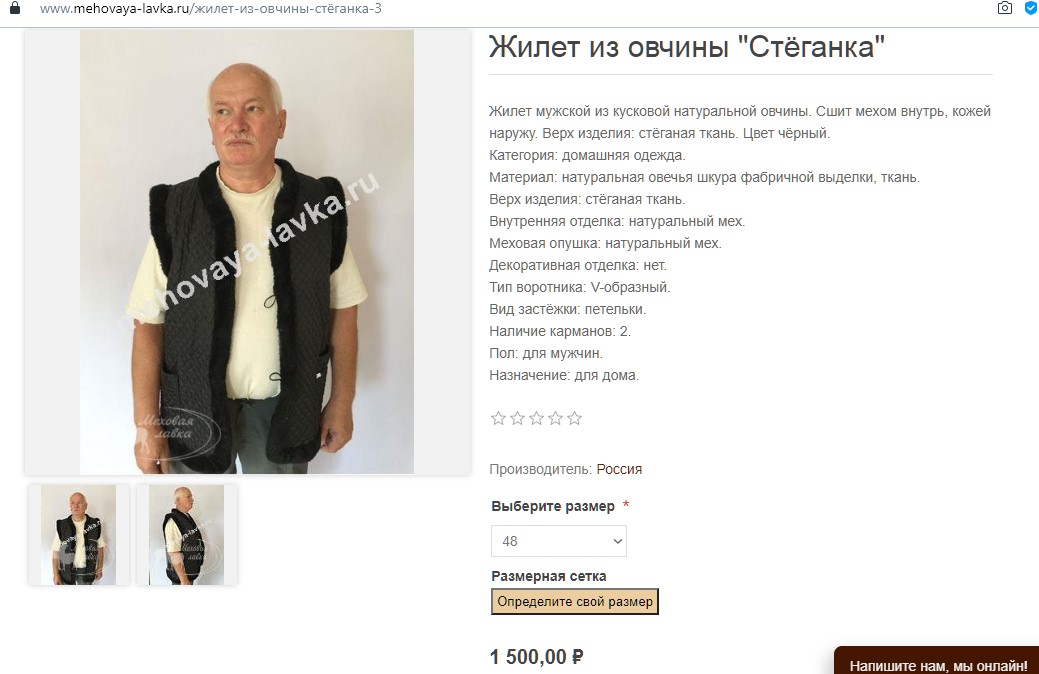Click the padlock site security icon
Image resolution: width=1039 pixels, height=674 pixels.
tap(15, 8)
